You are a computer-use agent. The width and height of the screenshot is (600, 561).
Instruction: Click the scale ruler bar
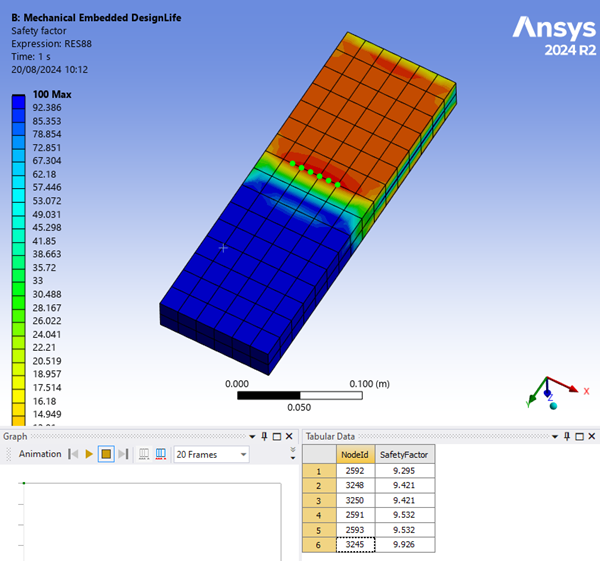[300, 395]
